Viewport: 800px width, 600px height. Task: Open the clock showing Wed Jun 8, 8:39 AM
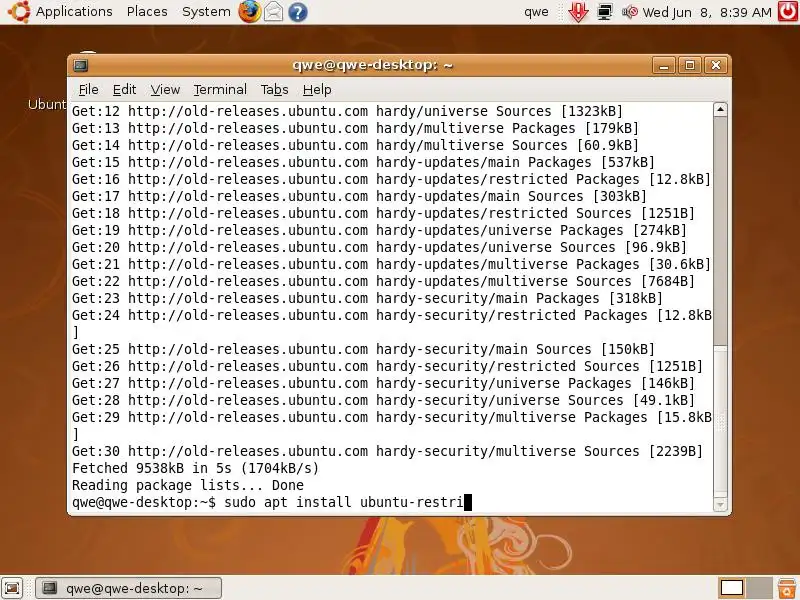707,12
